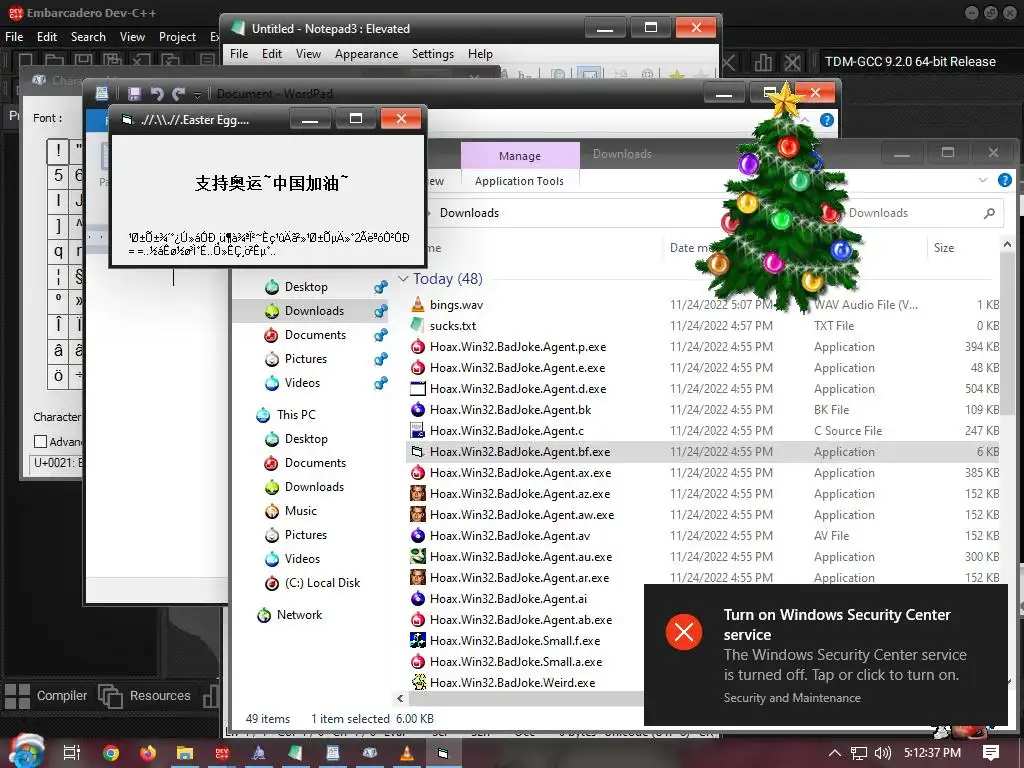Viewport: 1024px width, 768px height.
Task: Click Dev-C++ Compiler tab grid icon
Action: tap(17, 696)
